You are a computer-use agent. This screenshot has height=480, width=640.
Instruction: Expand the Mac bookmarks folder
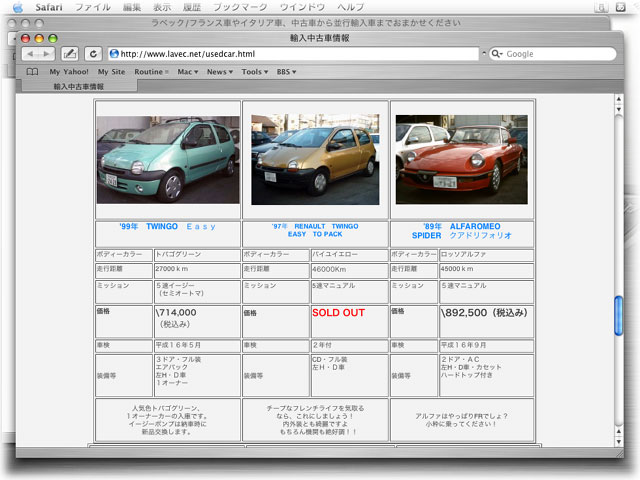[x=187, y=72]
